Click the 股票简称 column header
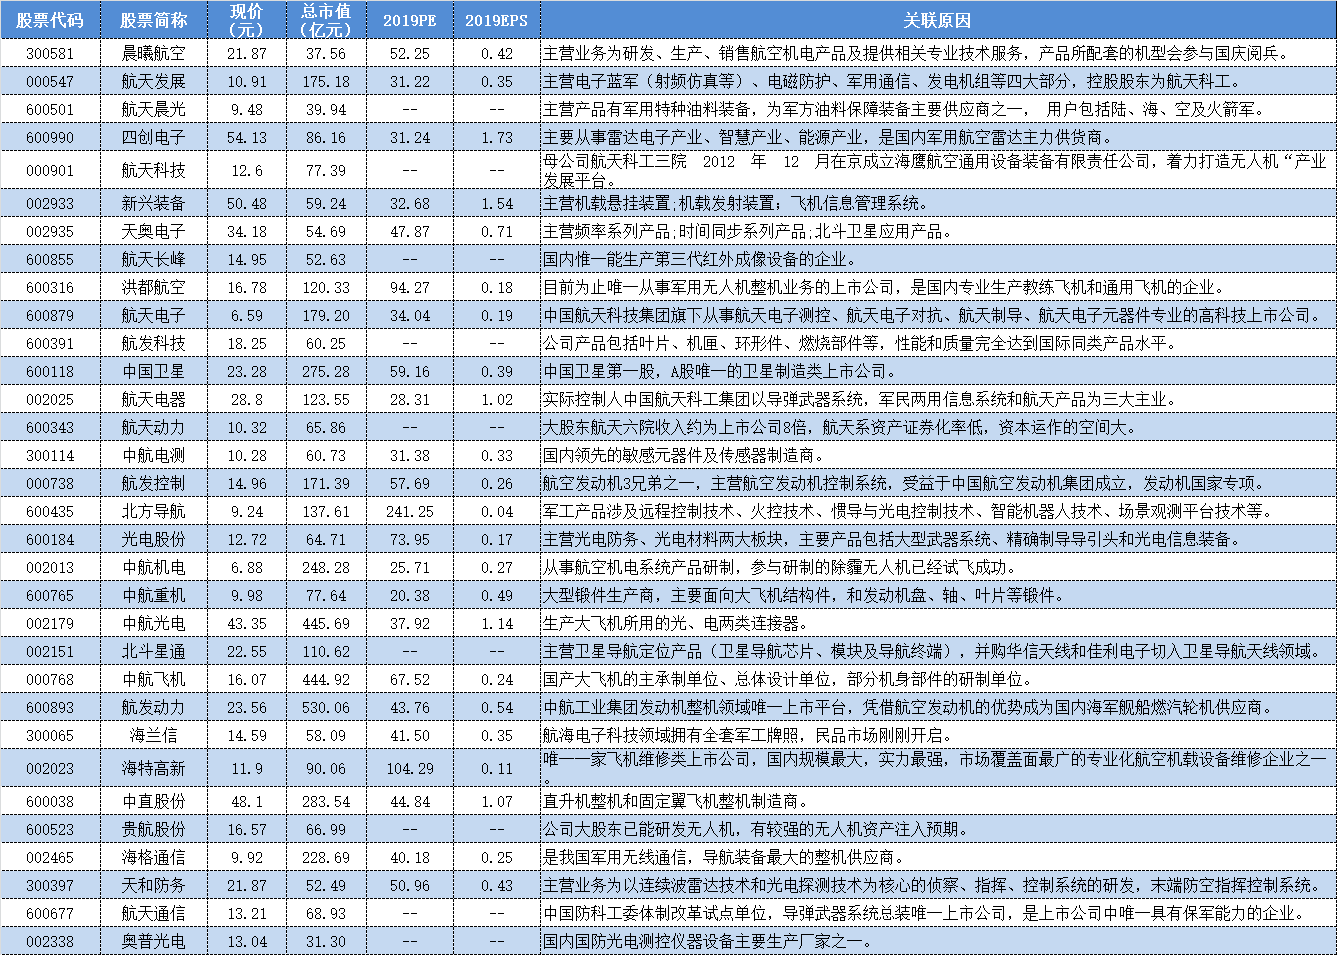 (154, 20)
